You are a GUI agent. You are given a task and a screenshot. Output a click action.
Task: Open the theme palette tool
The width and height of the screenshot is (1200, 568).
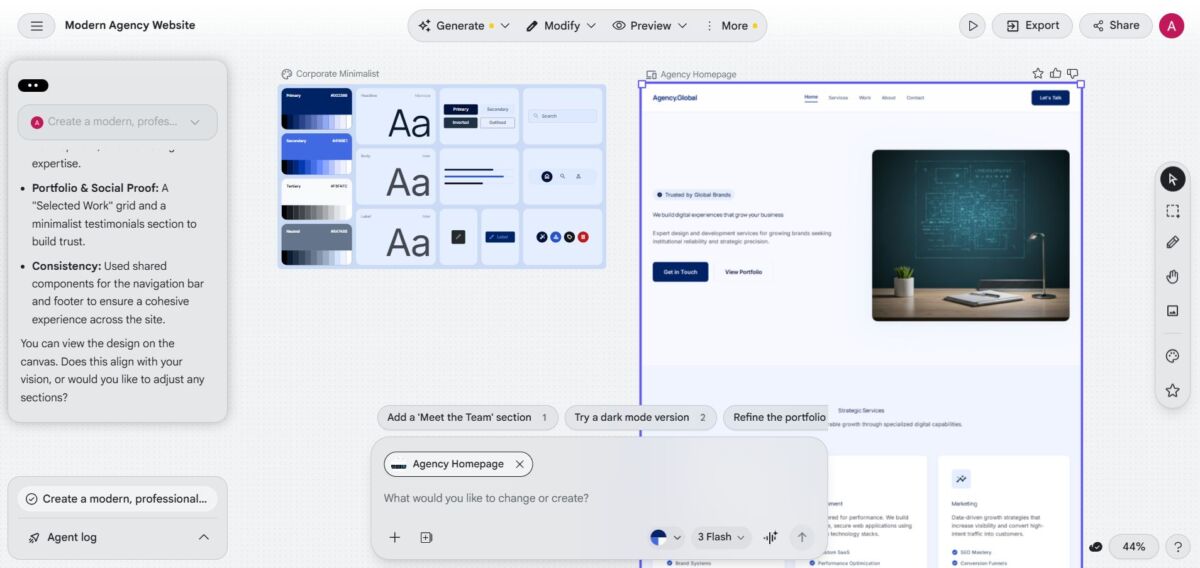pyautogui.click(x=1172, y=357)
